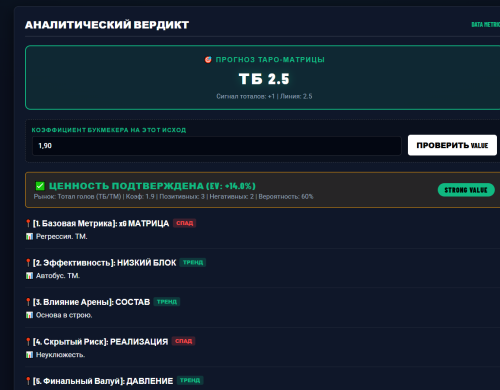Click the КОЭФФИЦИЕНТ БУКМЕКЕРА НА ЭТОТ ИСХОД label
Screen dimensions: 500x390
[109, 130]
